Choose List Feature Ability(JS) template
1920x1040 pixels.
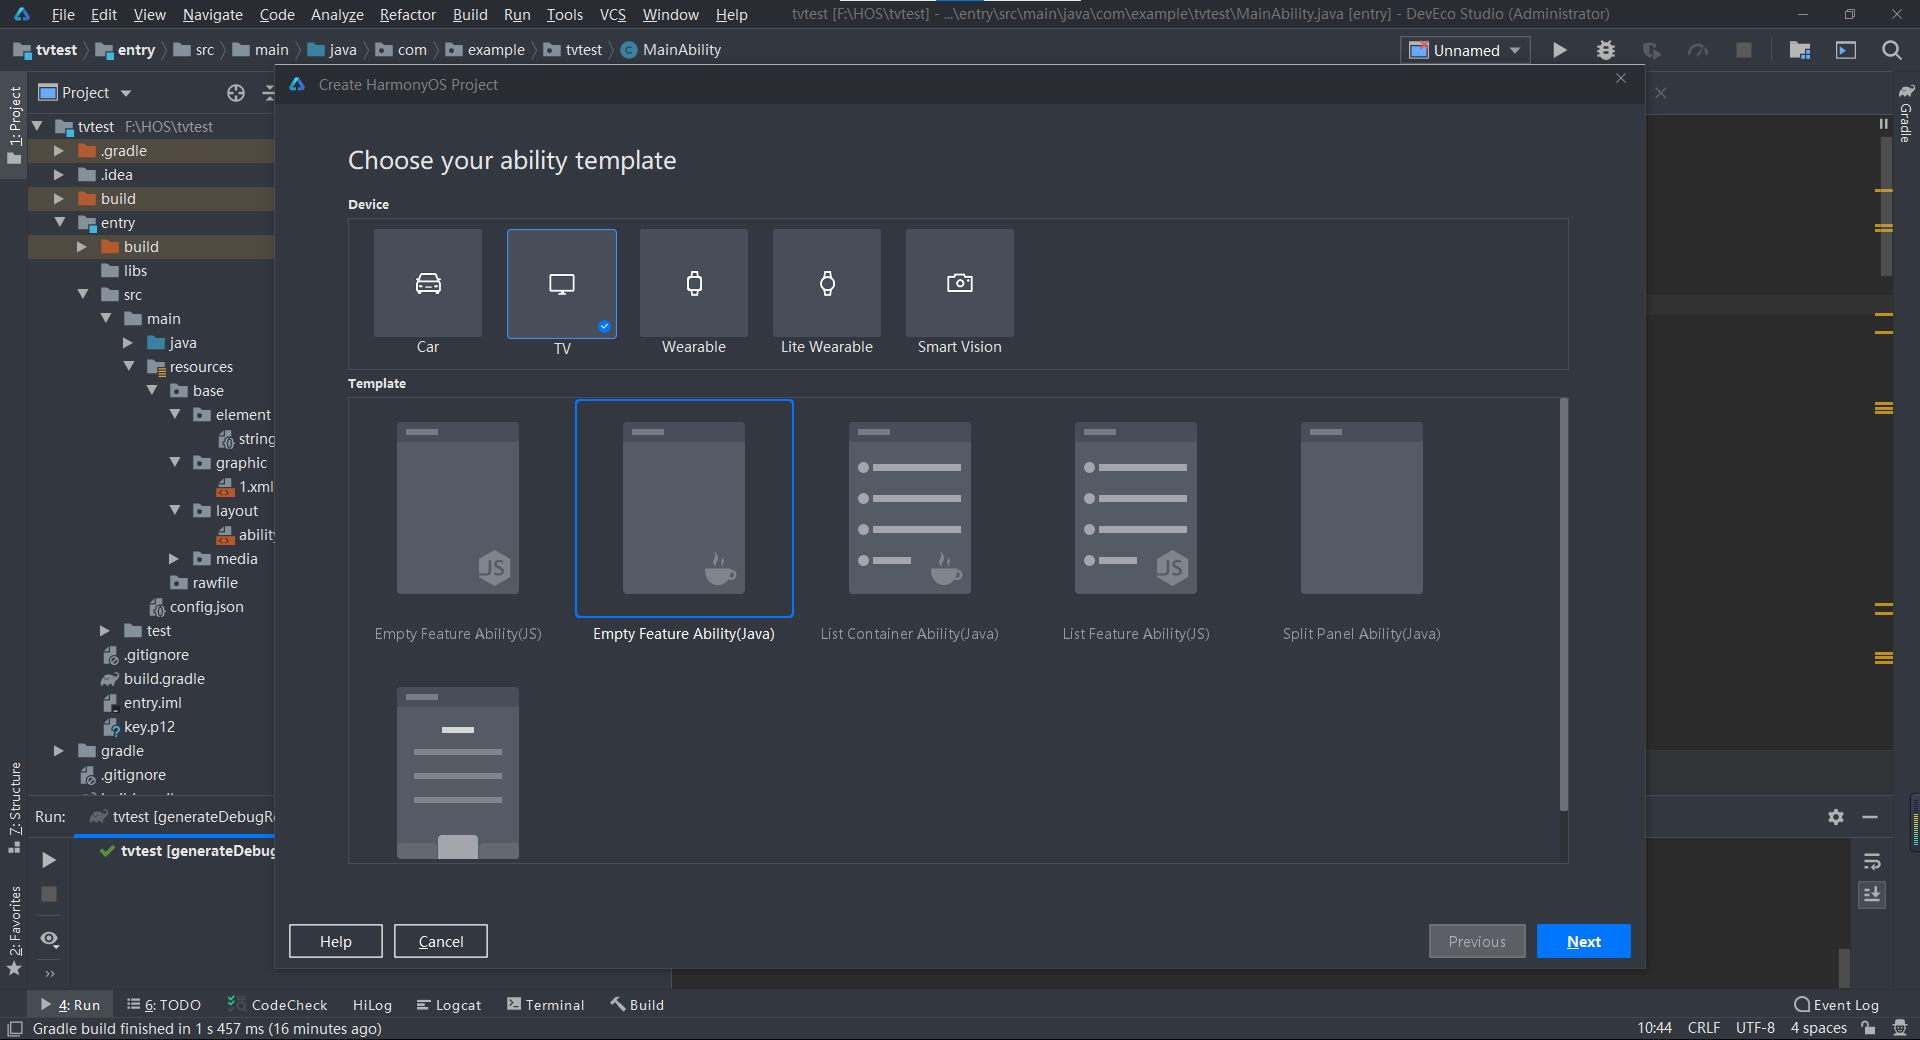click(1136, 509)
